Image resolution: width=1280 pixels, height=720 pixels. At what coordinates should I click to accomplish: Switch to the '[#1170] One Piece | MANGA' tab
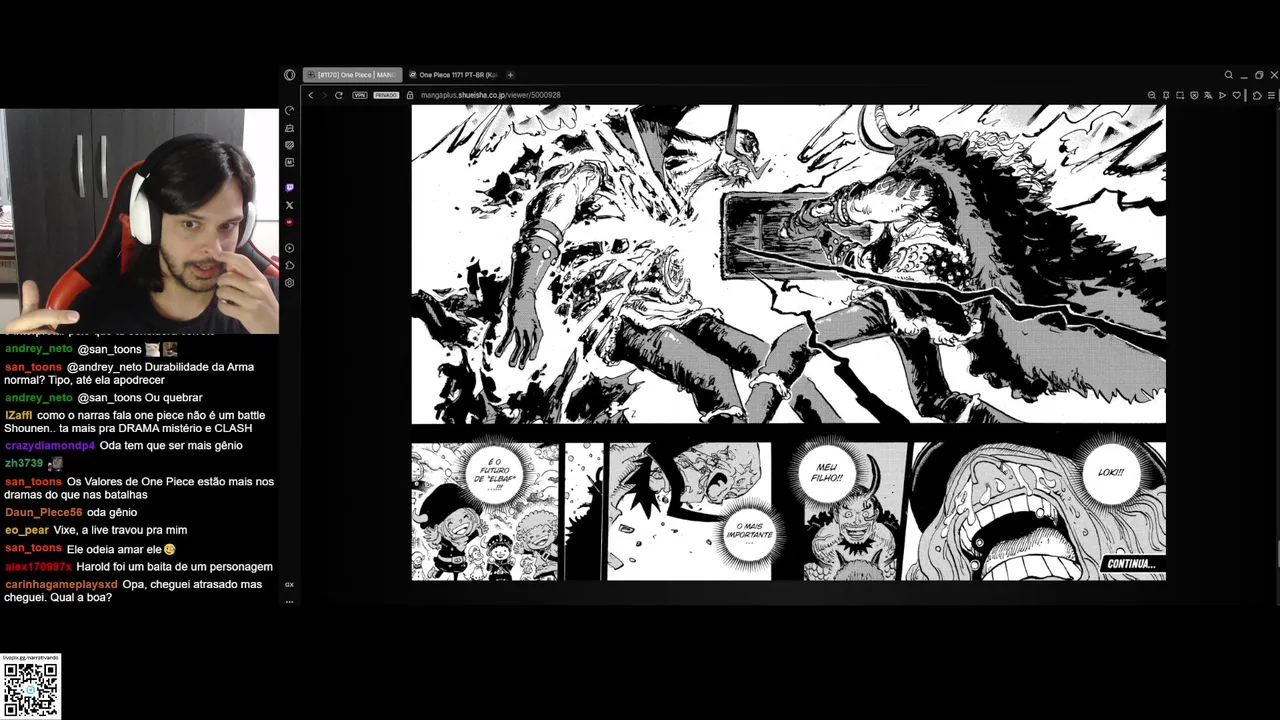(352, 75)
